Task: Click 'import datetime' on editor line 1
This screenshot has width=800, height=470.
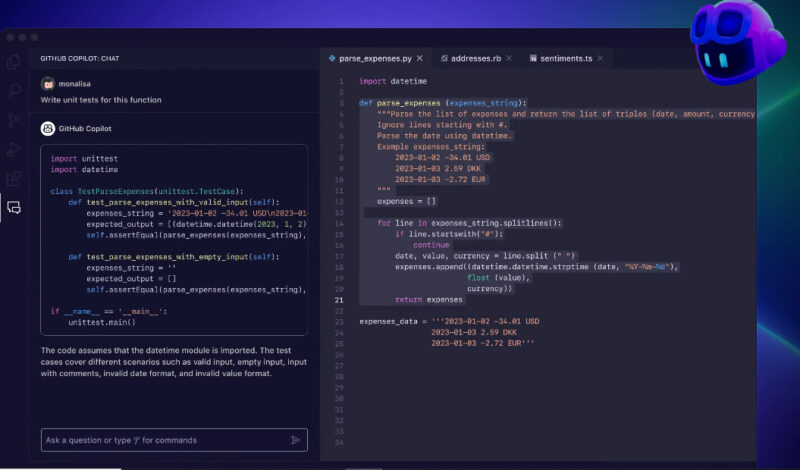Action: coord(393,81)
